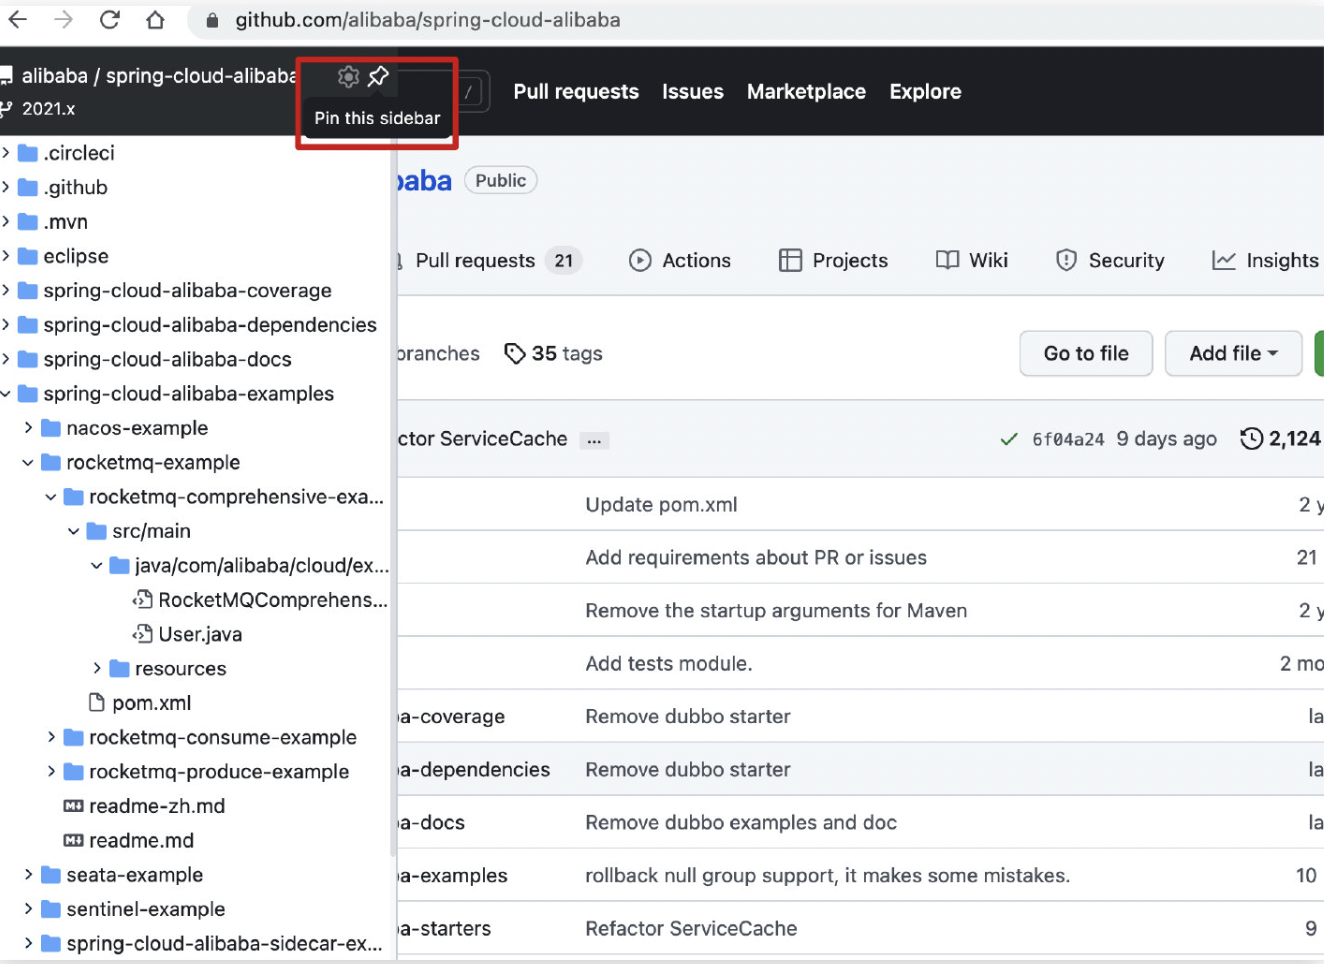Expand the .mvn folder
This screenshot has width=1324, height=964.
click(6, 221)
